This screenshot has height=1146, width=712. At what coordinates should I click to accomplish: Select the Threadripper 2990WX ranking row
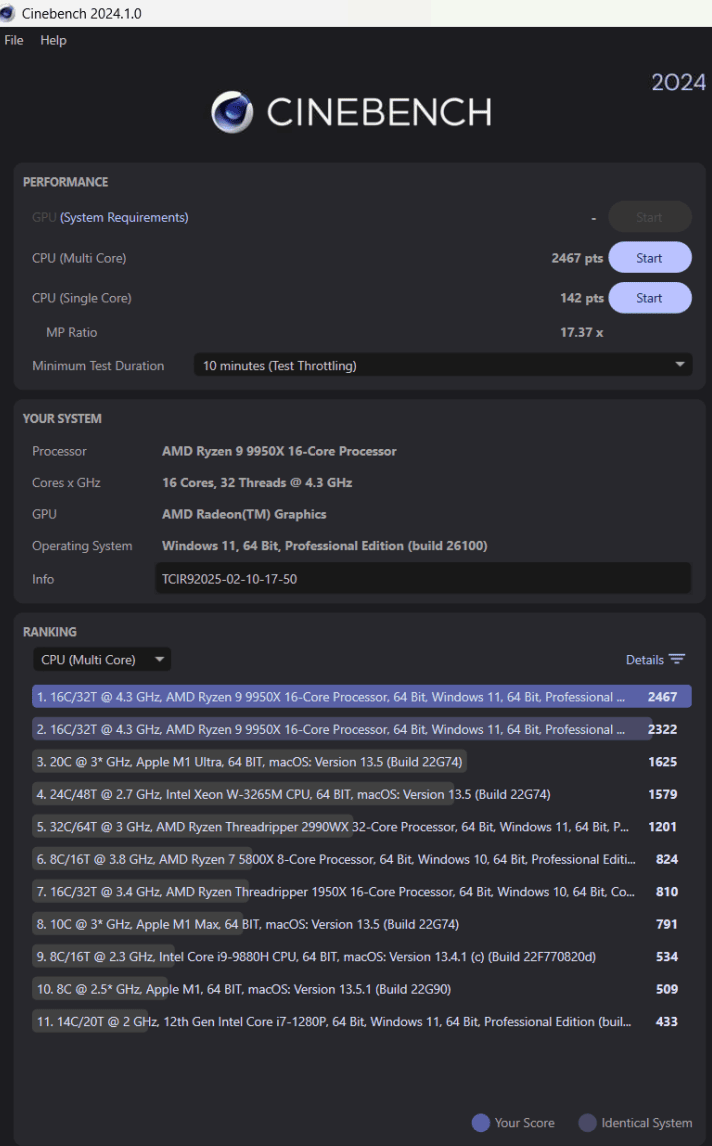tap(362, 827)
